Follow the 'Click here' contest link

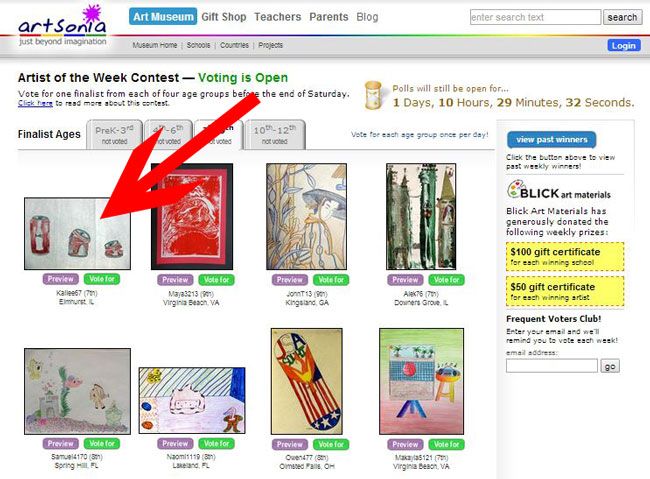point(35,103)
